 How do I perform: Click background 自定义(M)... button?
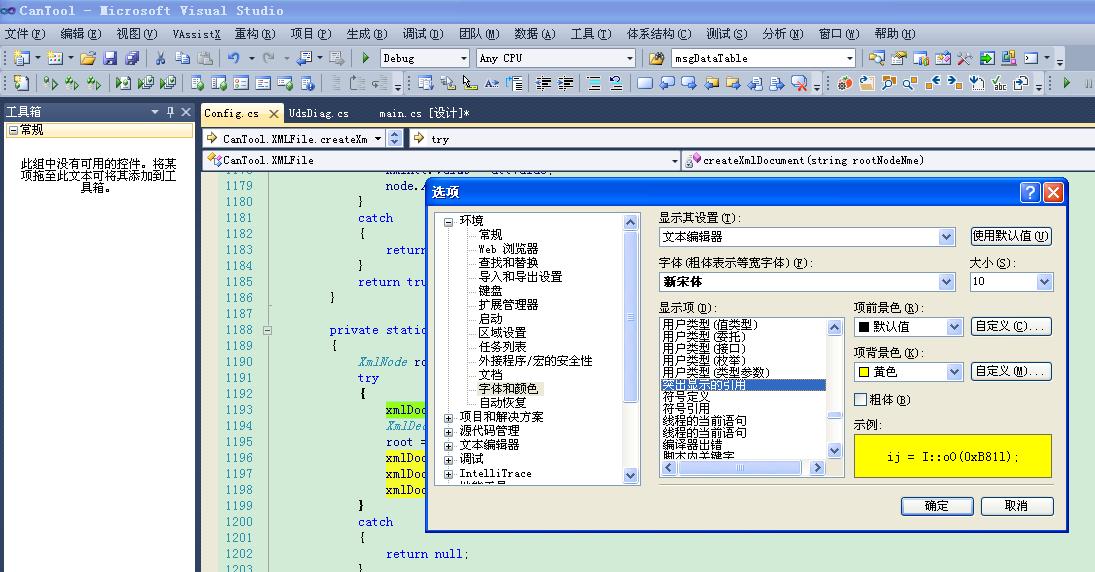pyautogui.click(x=1011, y=372)
